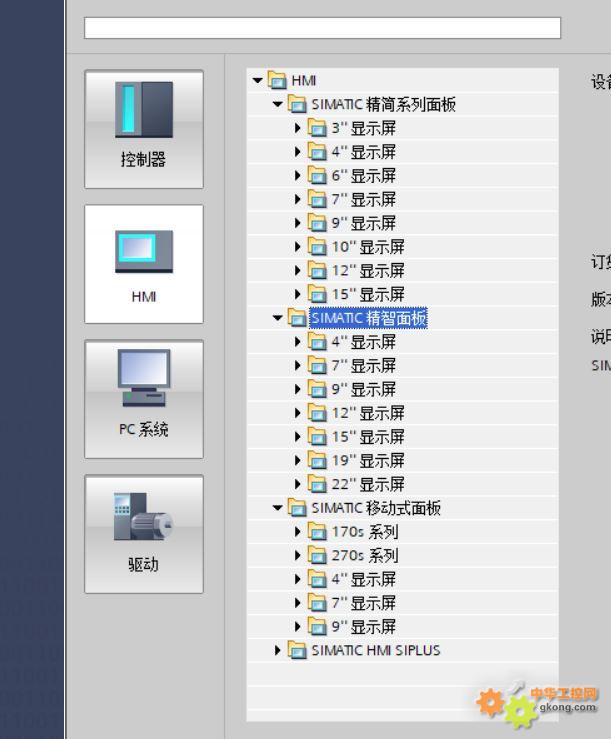The image size is (611, 739).
Task: Select the SIMATIC 移动式面板 tree item
Action: click(376, 508)
